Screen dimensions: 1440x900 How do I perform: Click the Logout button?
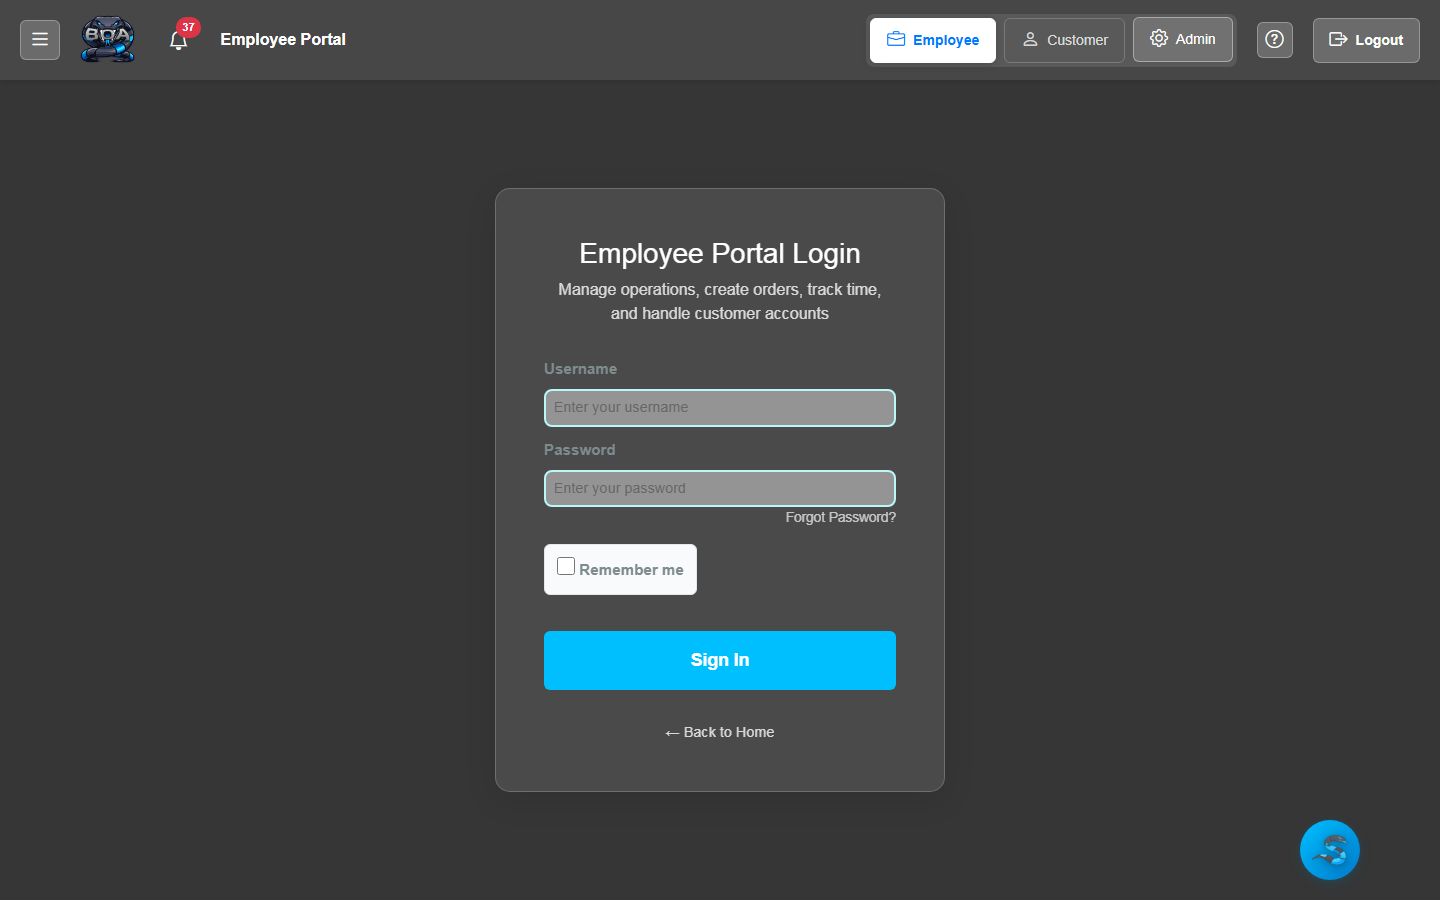[x=1366, y=40]
